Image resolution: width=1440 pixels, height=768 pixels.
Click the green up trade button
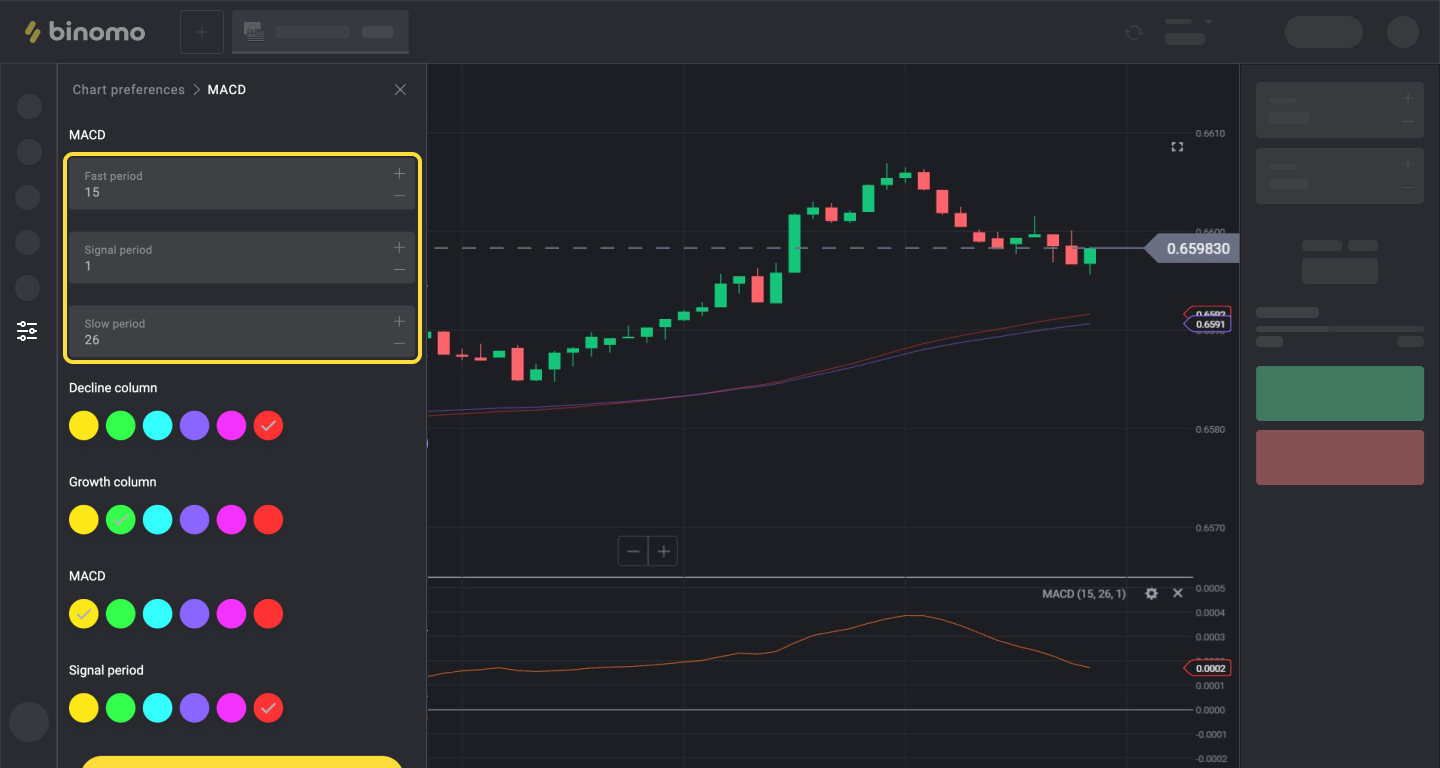[x=1340, y=393]
